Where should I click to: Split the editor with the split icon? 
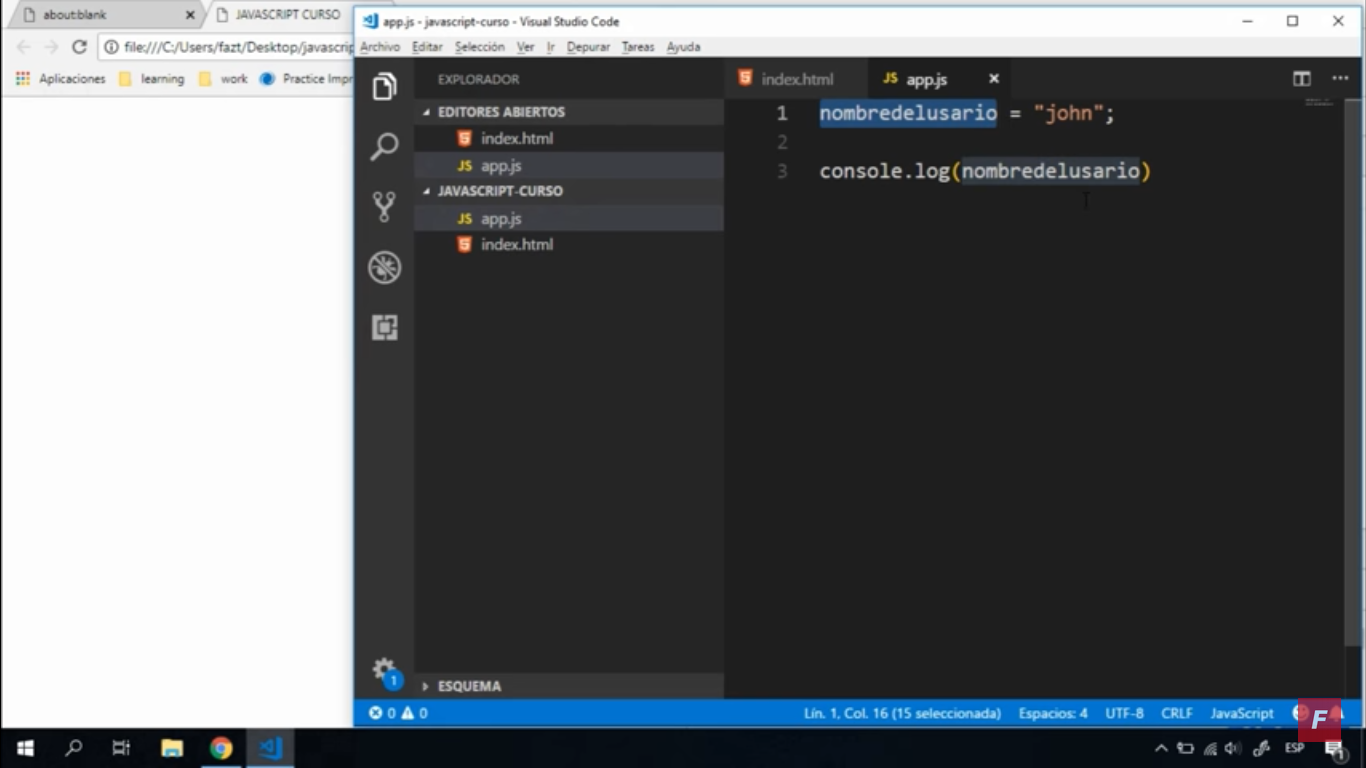tap(1301, 79)
